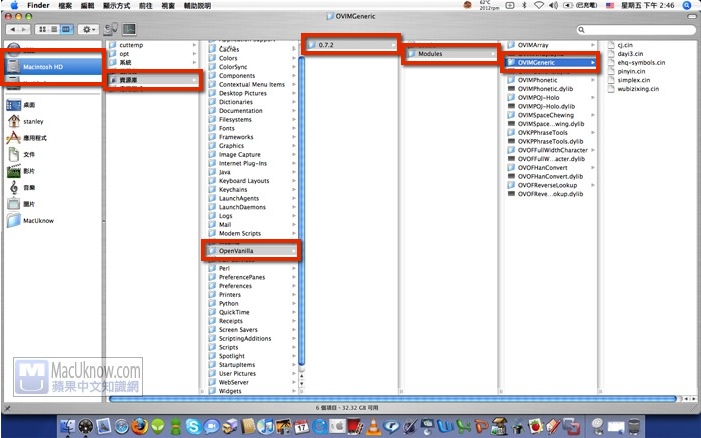Screen dimensions: 701x438
Task: Expand the Keyboard Layouts folder arrow
Action: click(294, 181)
